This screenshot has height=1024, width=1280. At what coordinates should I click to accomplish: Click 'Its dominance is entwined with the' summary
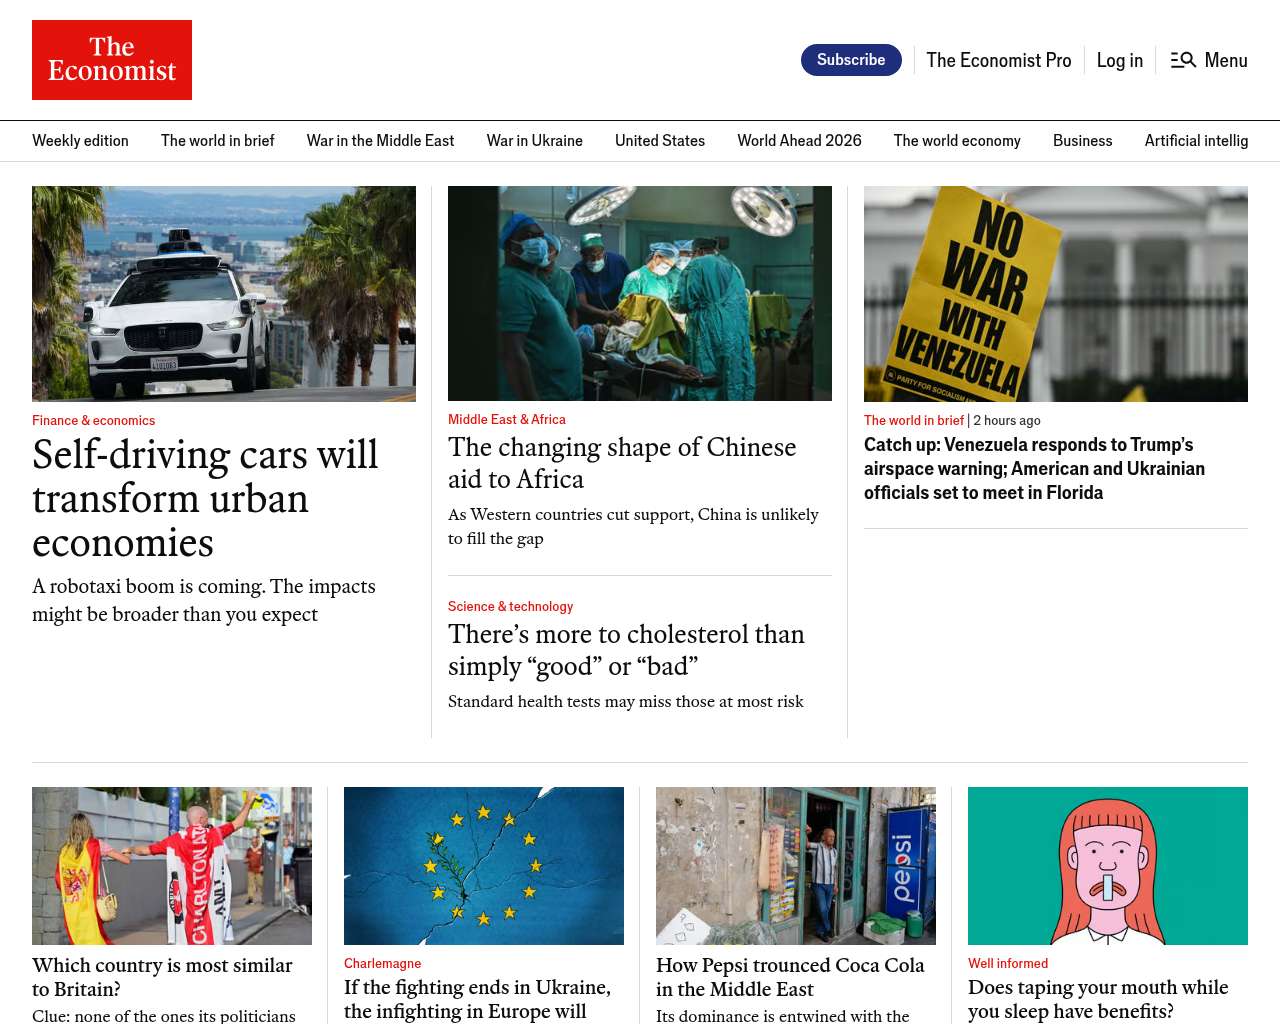pos(783,1016)
